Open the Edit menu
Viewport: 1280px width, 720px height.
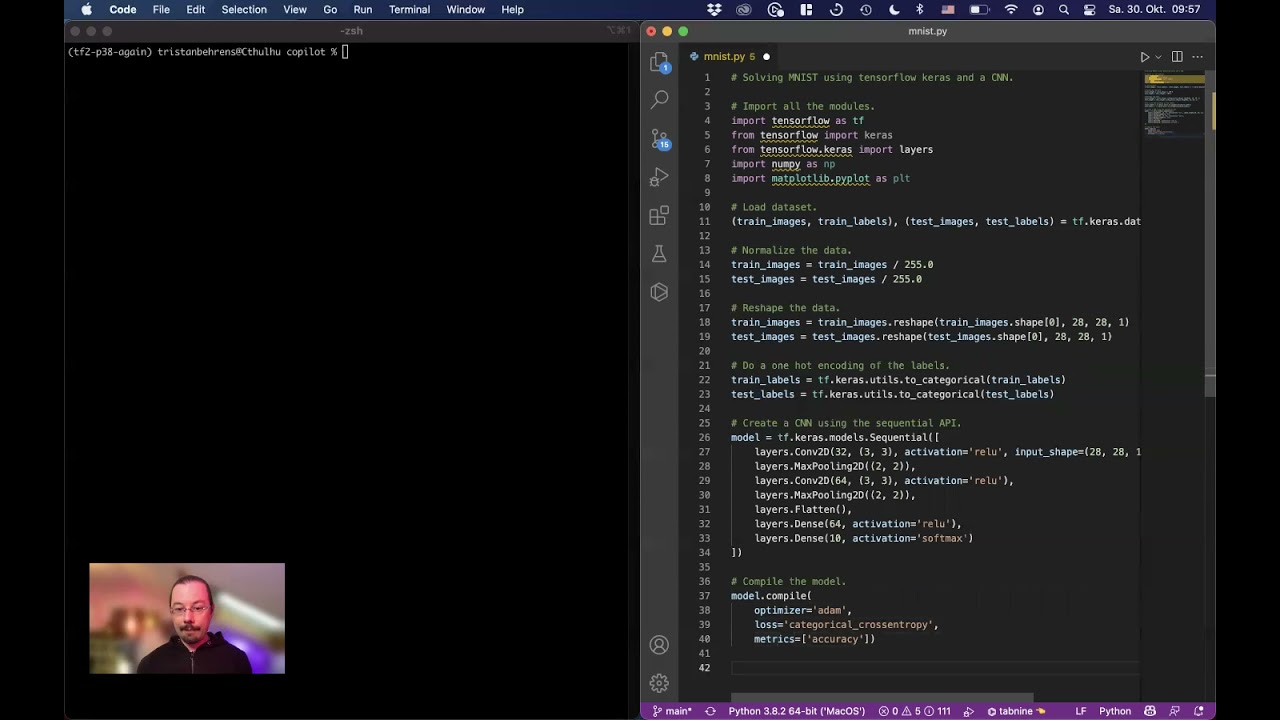(x=195, y=9)
